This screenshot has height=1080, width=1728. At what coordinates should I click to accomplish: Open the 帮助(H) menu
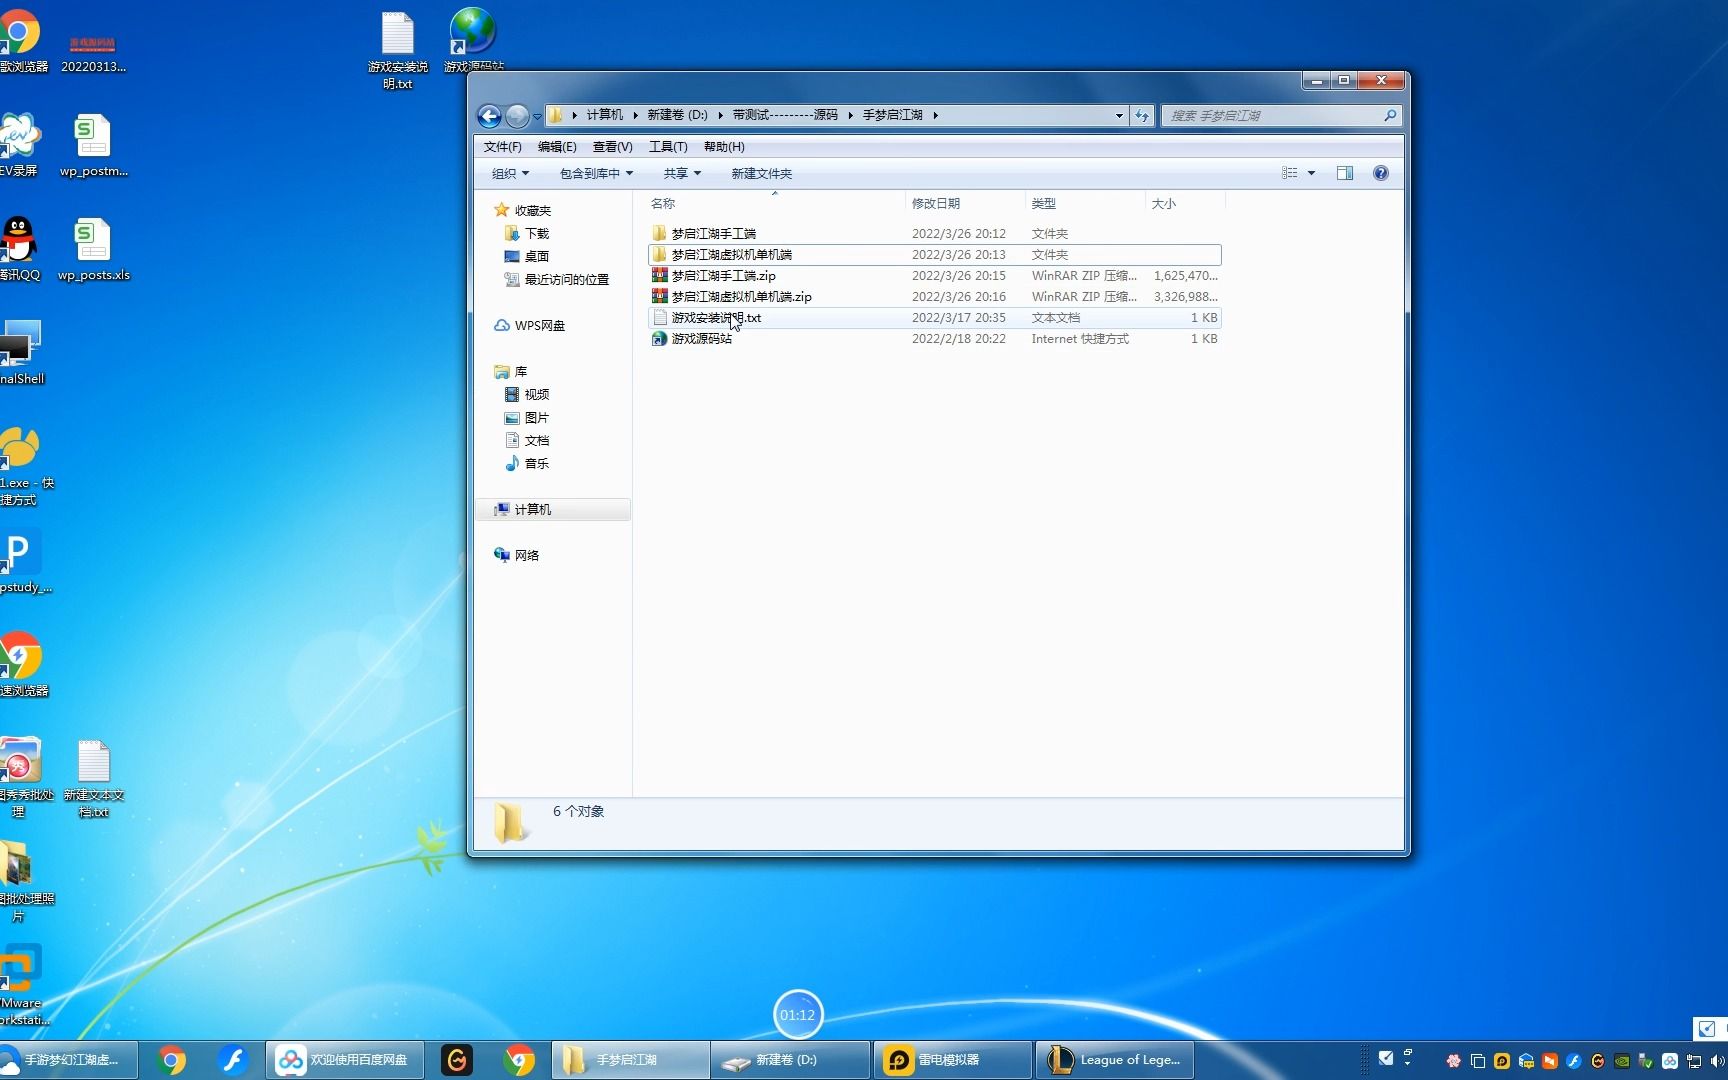(x=724, y=147)
